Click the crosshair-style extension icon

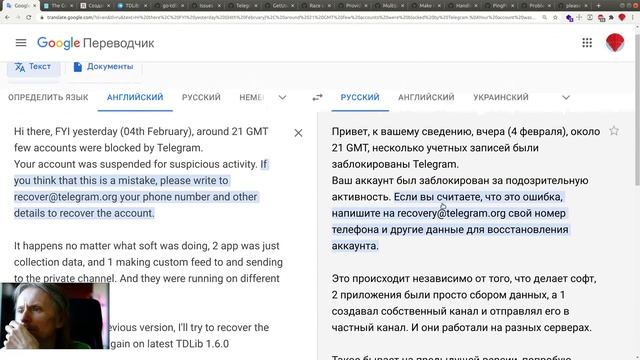click(x=579, y=18)
